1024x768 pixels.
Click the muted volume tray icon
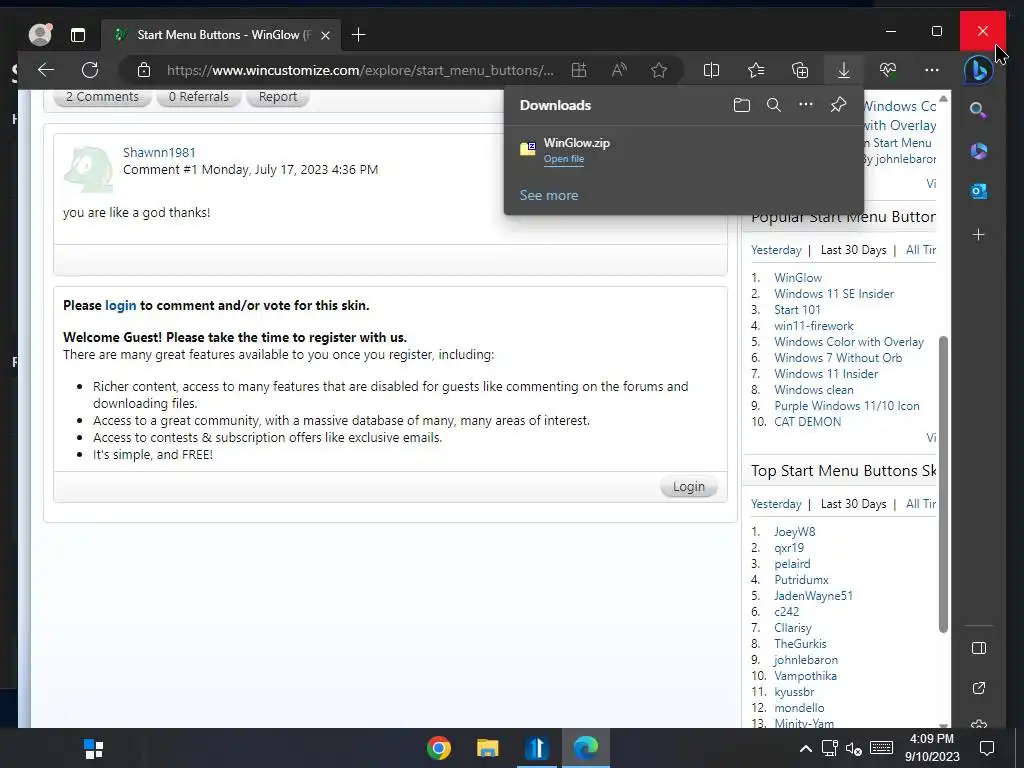click(x=854, y=748)
